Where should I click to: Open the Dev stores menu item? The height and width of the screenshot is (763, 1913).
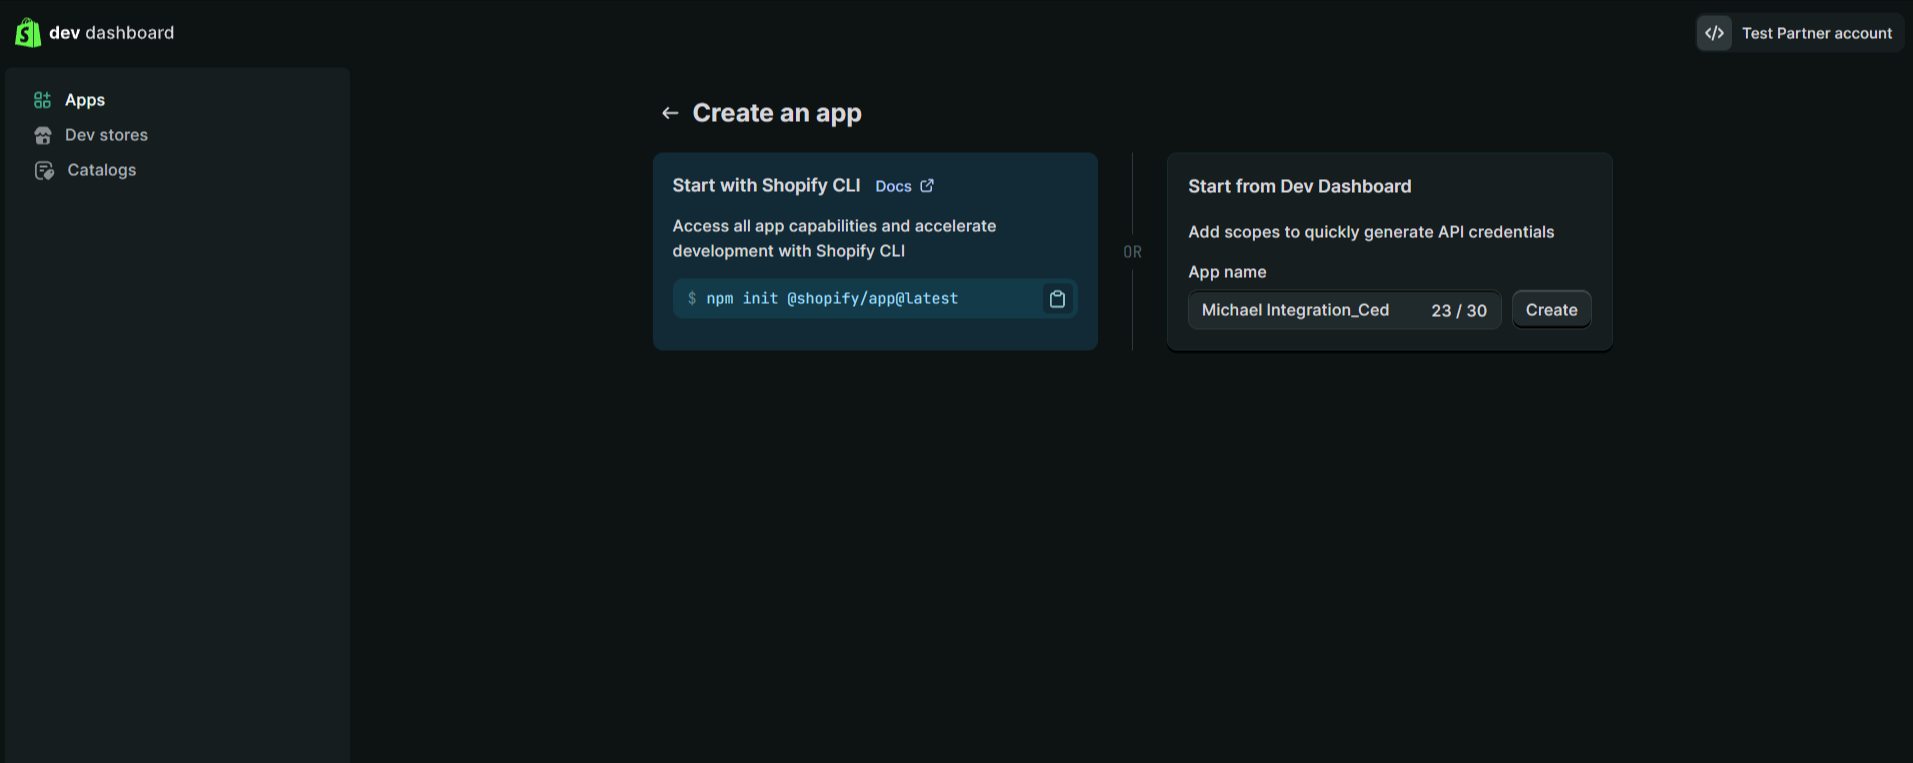coord(106,135)
